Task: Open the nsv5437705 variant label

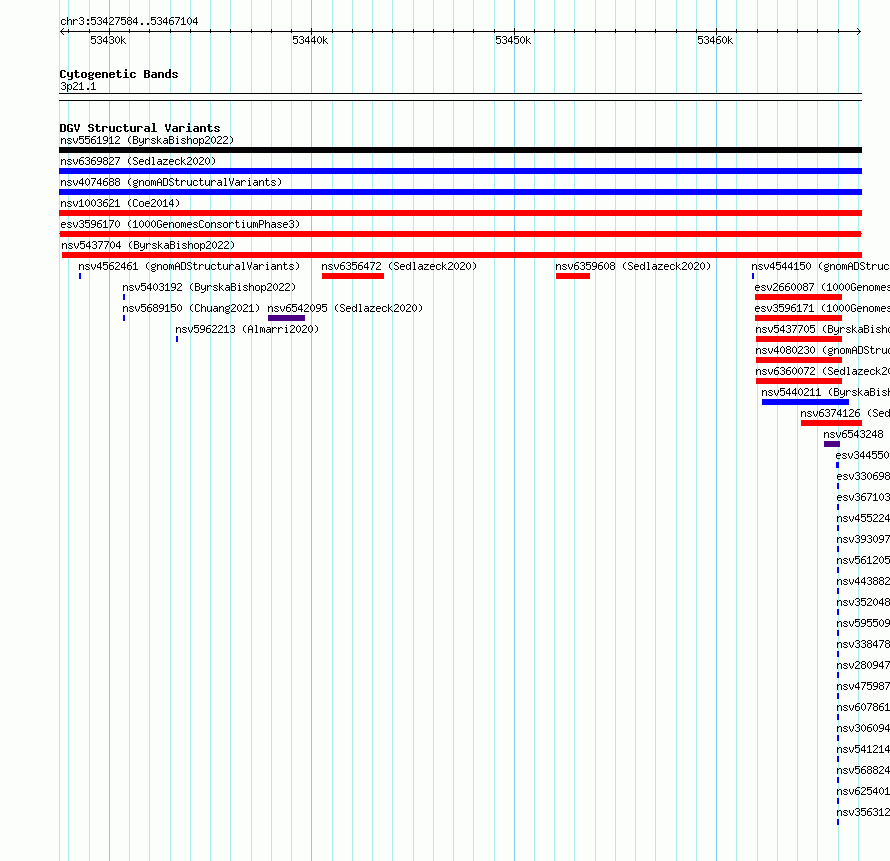Action: point(822,329)
